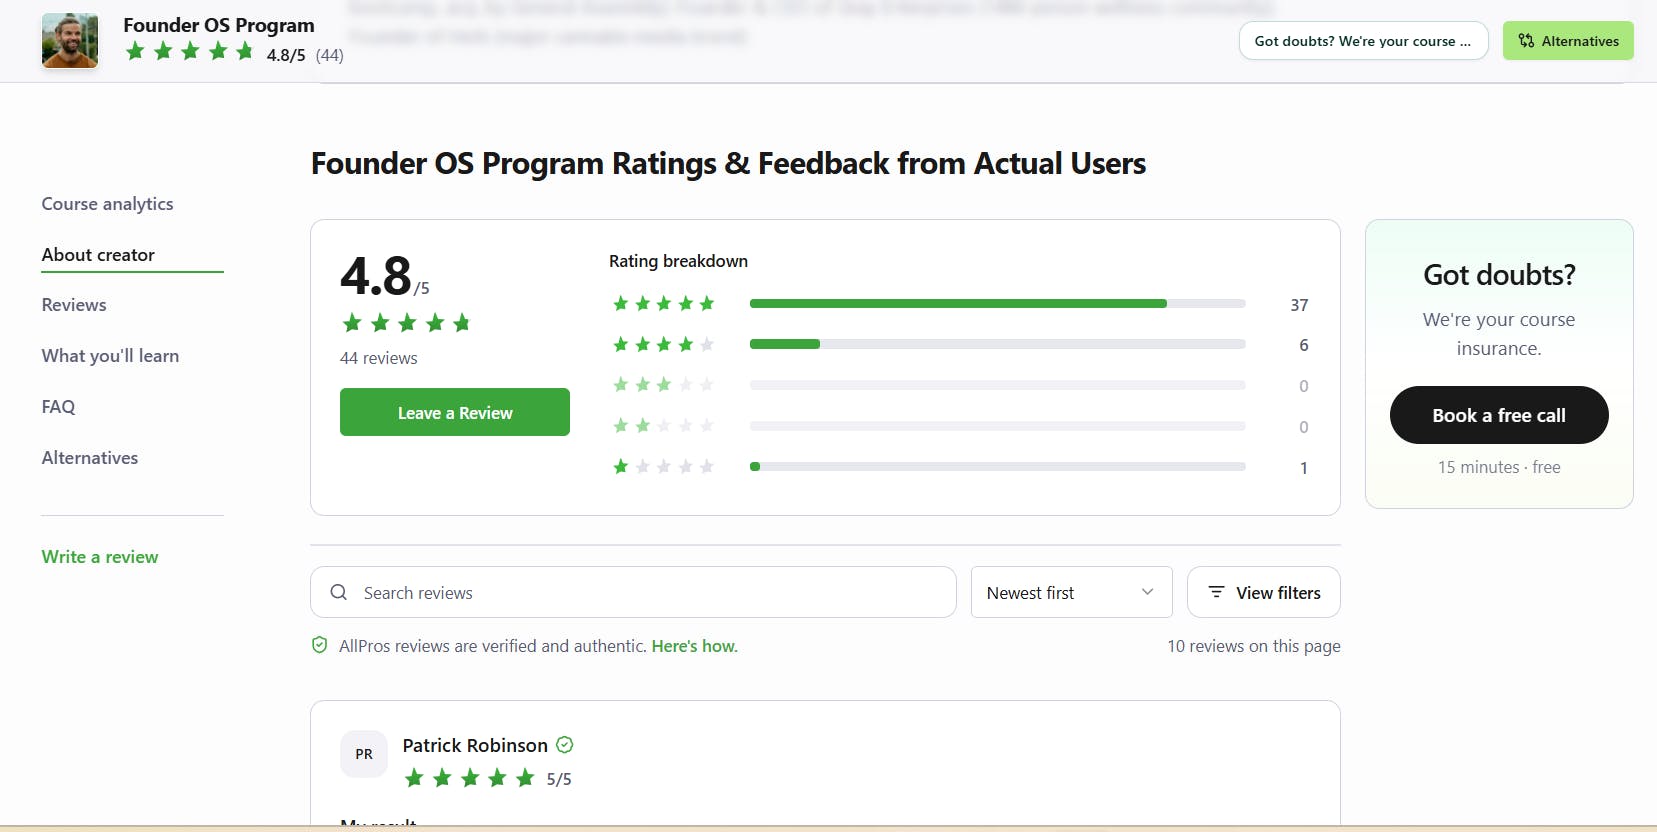This screenshot has height=832, width=1657.
Task: Click the PR reviewer avatar badge
Action: click(364, 754)
